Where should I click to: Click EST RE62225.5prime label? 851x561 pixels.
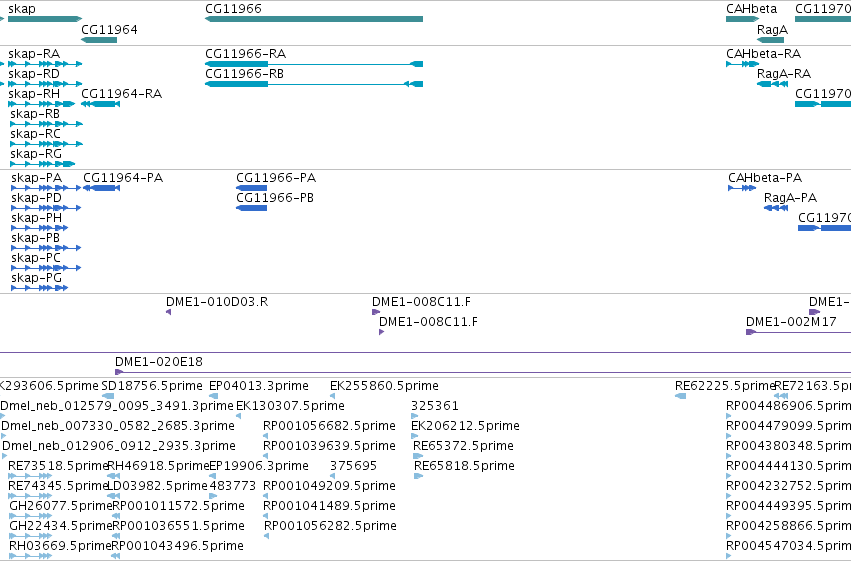point(725,386)
